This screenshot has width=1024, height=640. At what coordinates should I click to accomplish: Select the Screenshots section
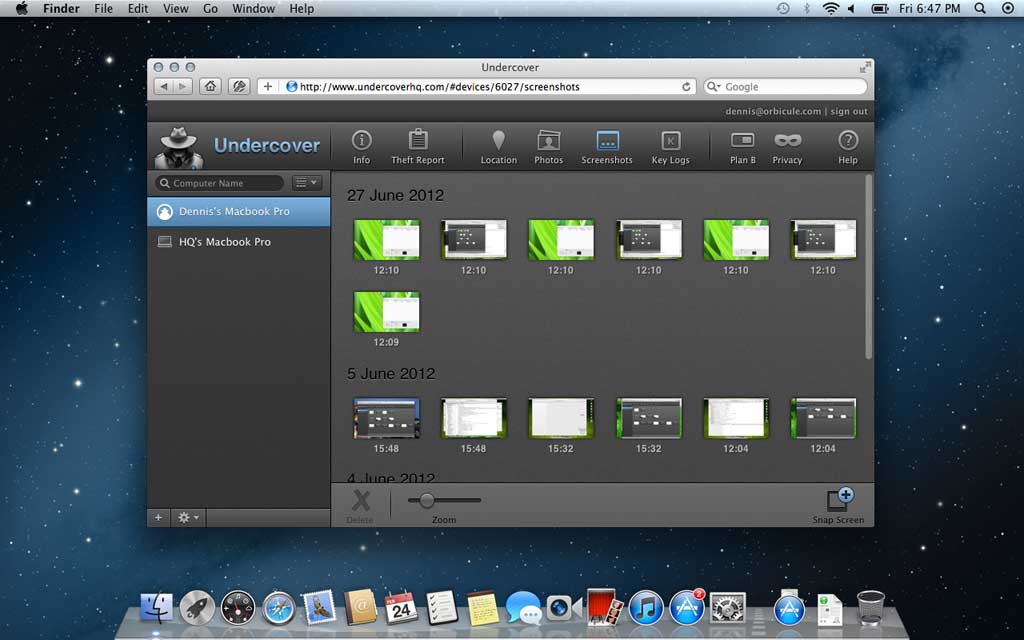point(607,147)
